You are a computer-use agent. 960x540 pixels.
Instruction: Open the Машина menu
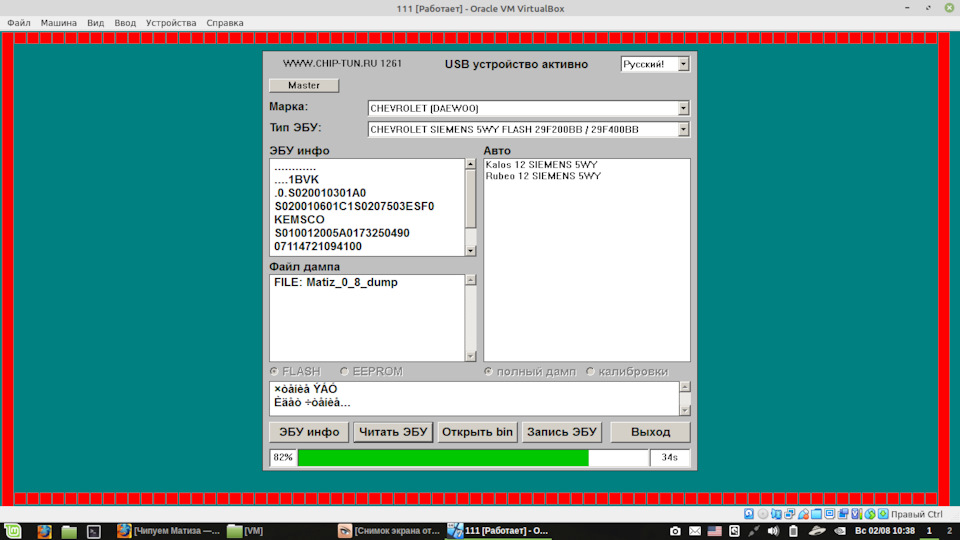tap(59, 23)
